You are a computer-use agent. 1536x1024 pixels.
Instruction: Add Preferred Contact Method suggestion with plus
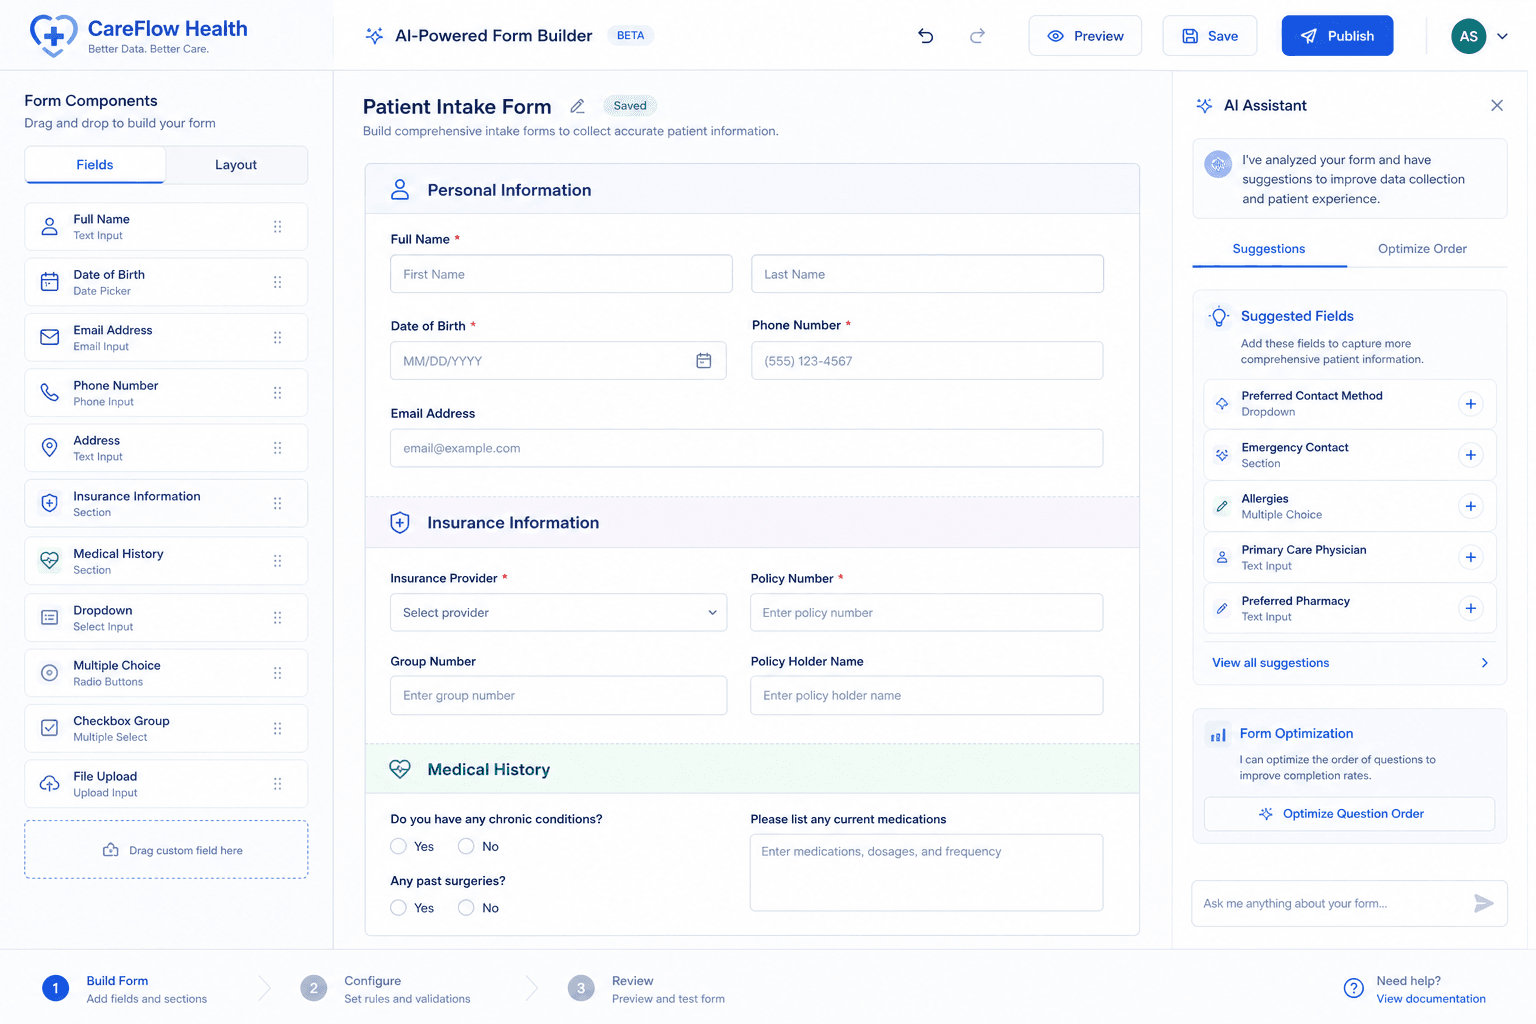click(x=1470, y=404)
